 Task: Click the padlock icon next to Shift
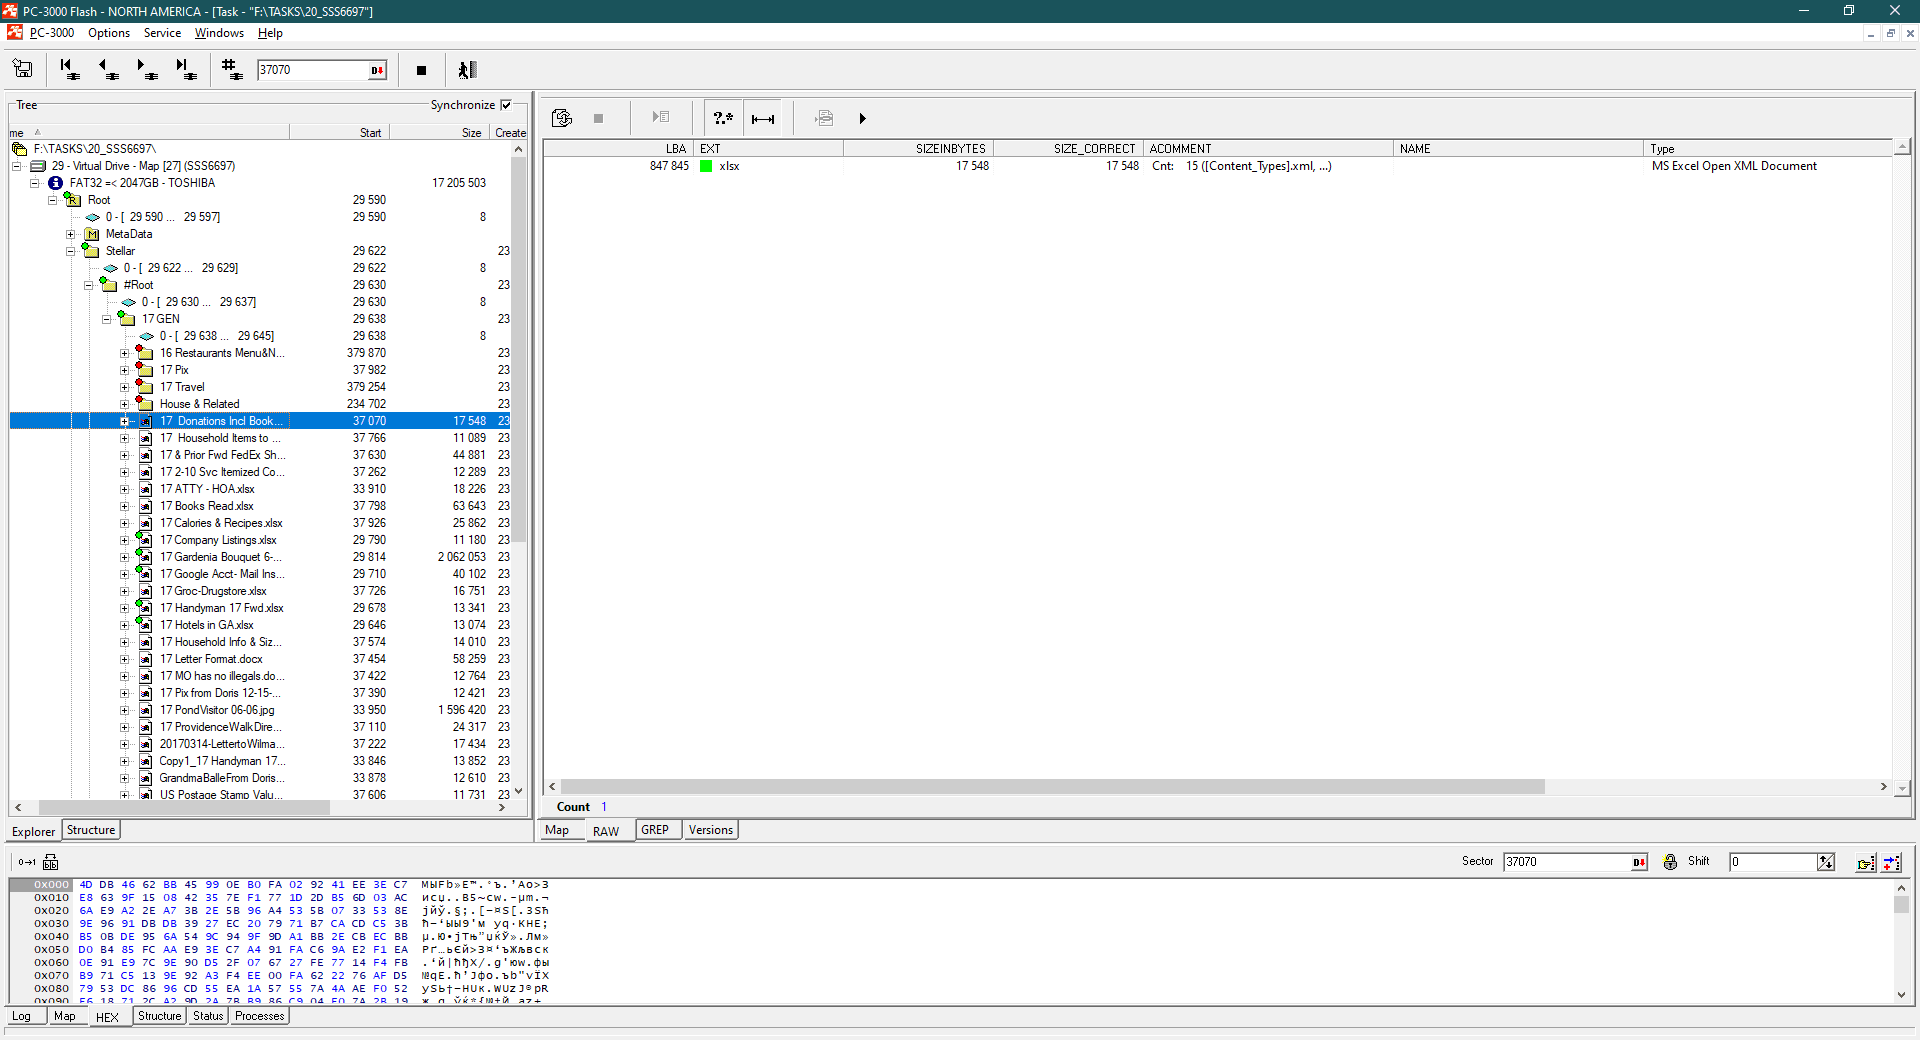click(1670, 862)
